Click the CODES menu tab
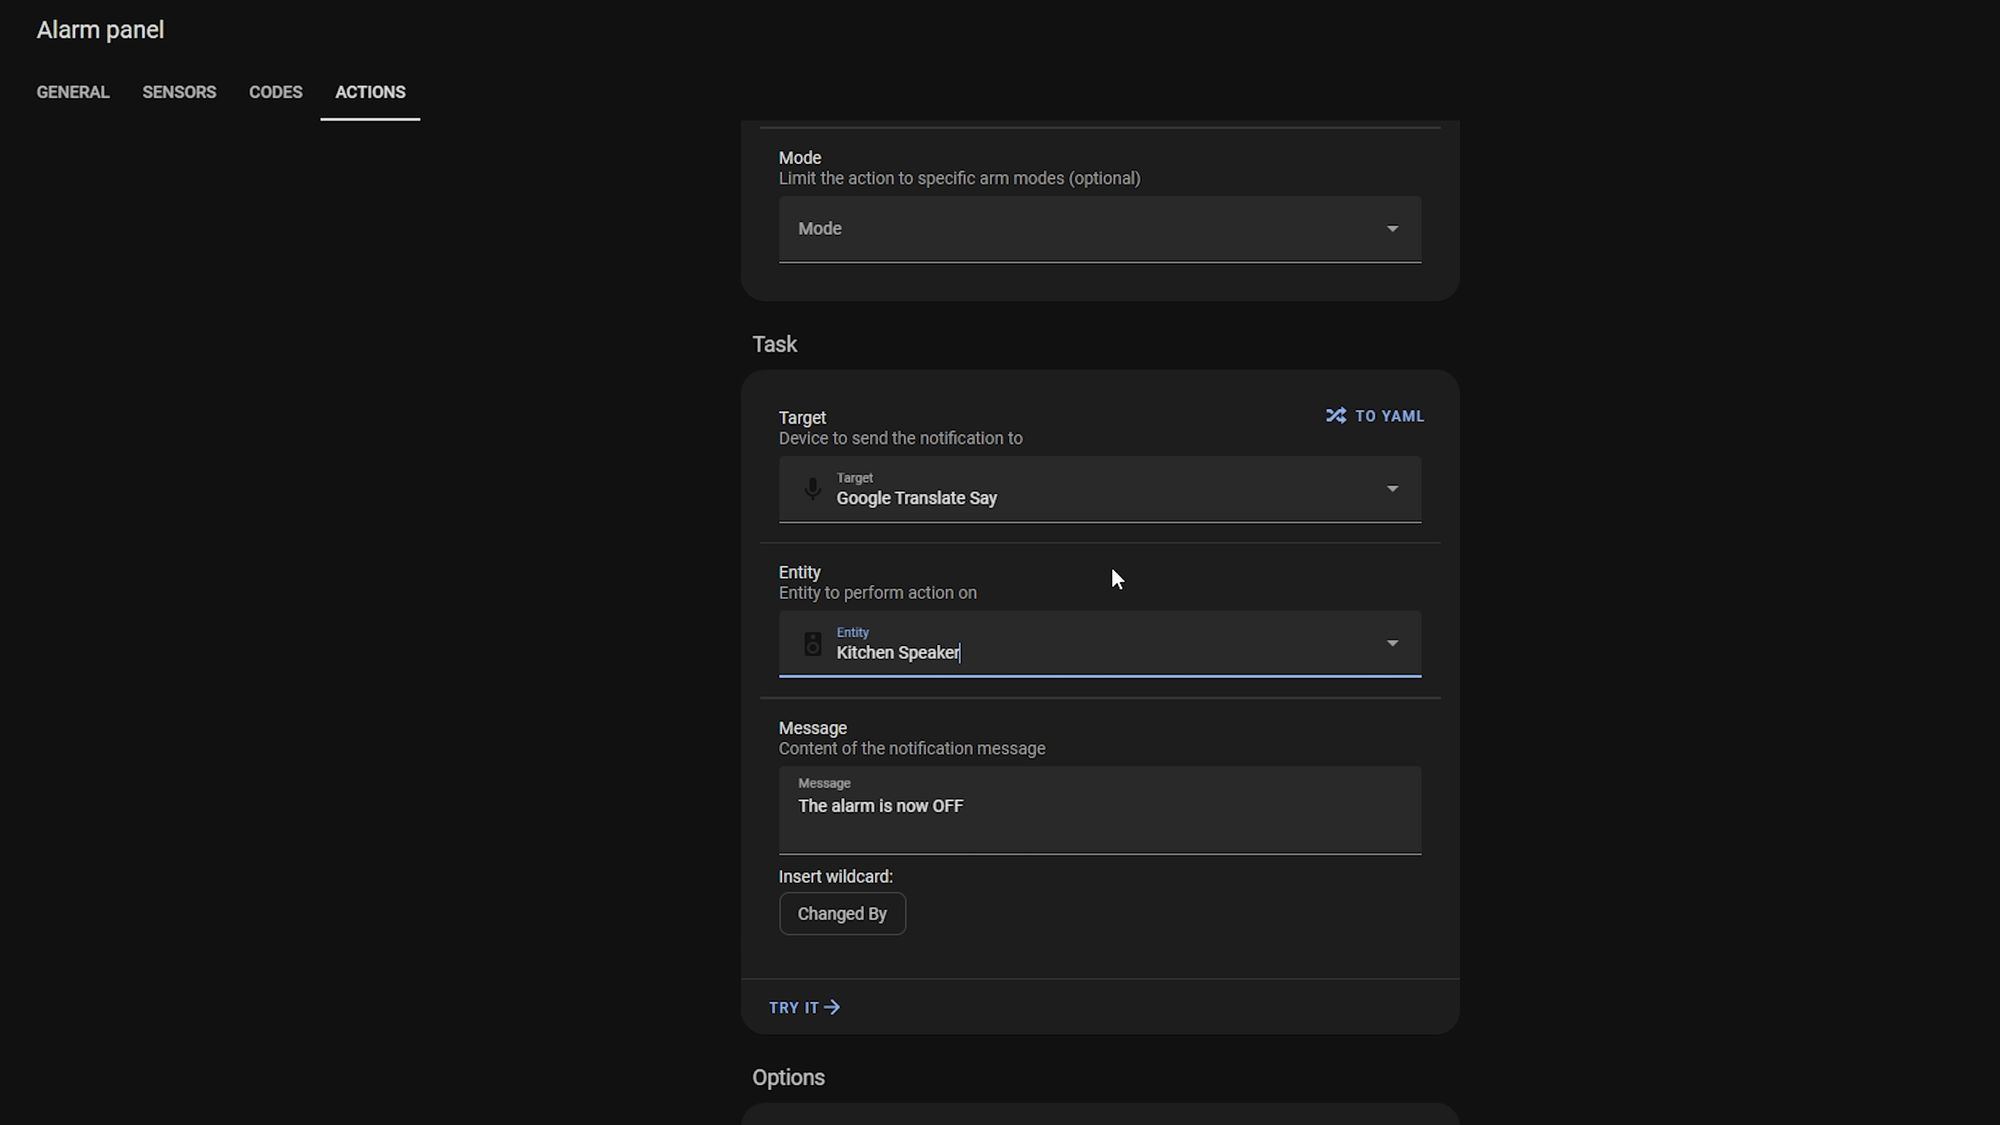Screen dimensions: 2000x1125 coord(275,92)
